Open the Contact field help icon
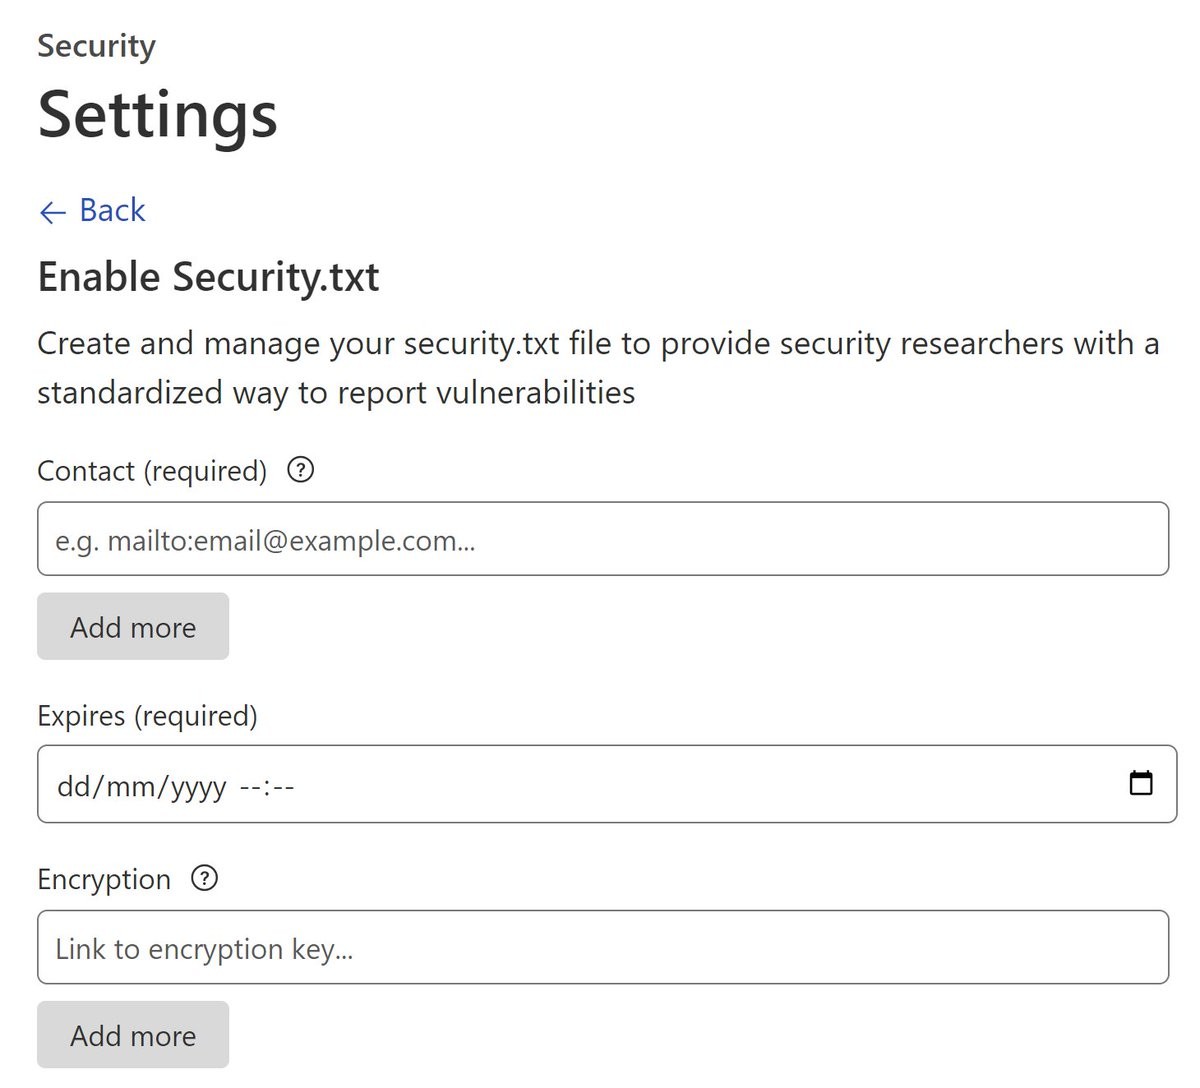The width and height of the screenshot is (1200, 1088). point(300,470)
